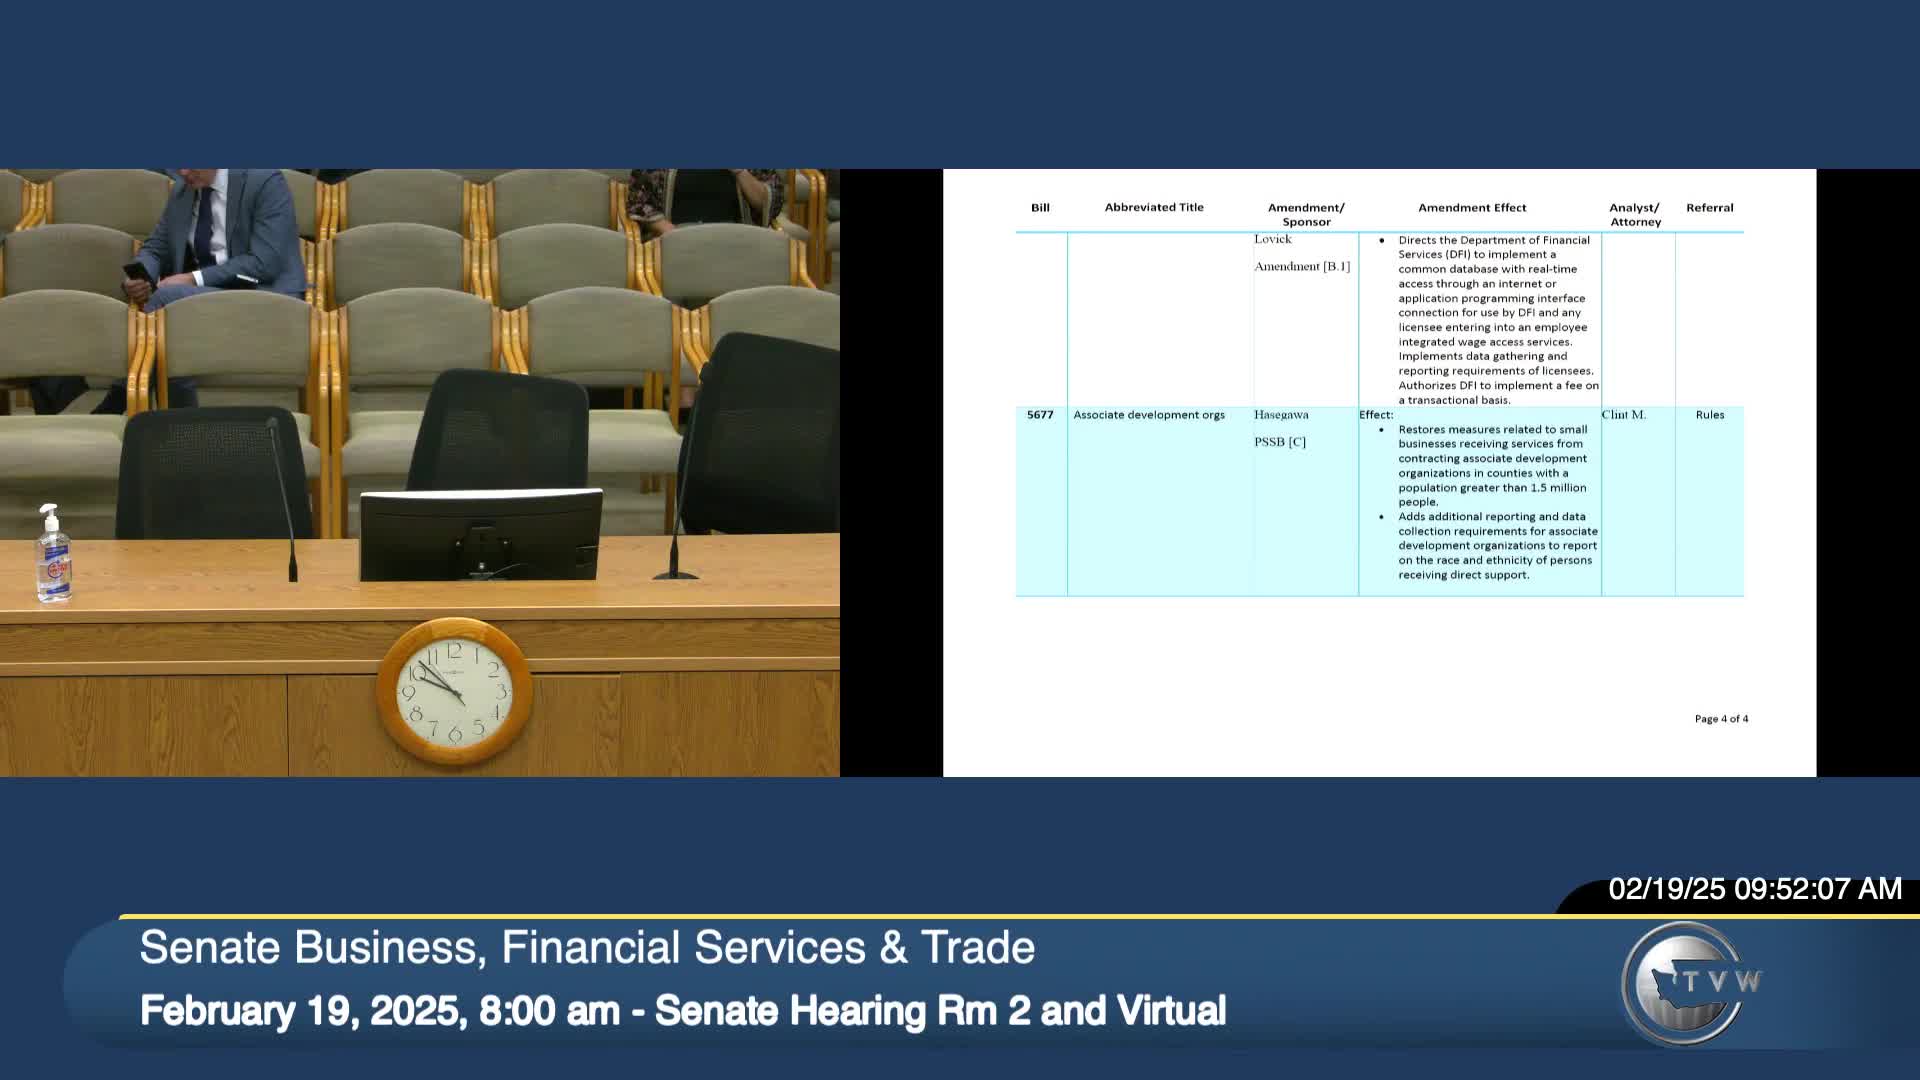Click the Abbreviated Title column header
The height and width of the screenshot is (1080, 1920).
click(1153, 208)
